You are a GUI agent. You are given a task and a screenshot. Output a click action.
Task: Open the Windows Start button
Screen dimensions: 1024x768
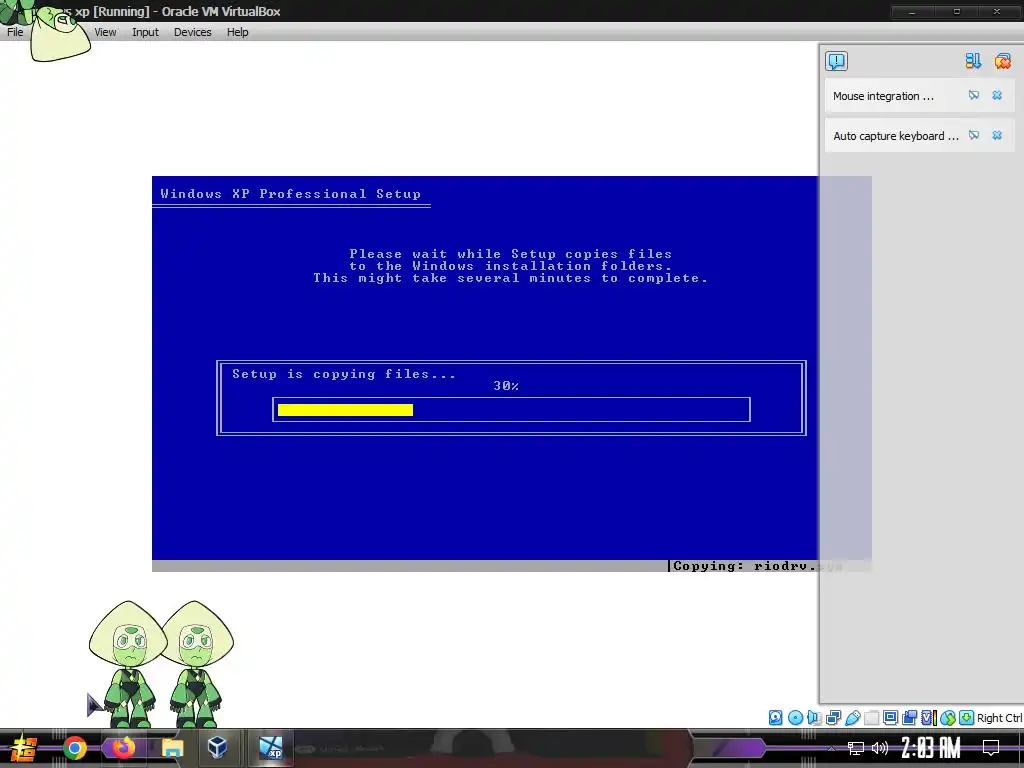(x=24, y=748)
